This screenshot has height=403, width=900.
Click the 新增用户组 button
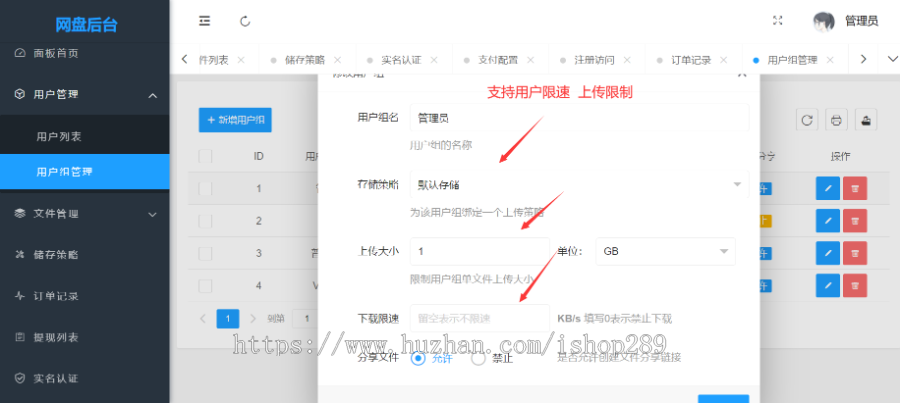pos(235,120)
